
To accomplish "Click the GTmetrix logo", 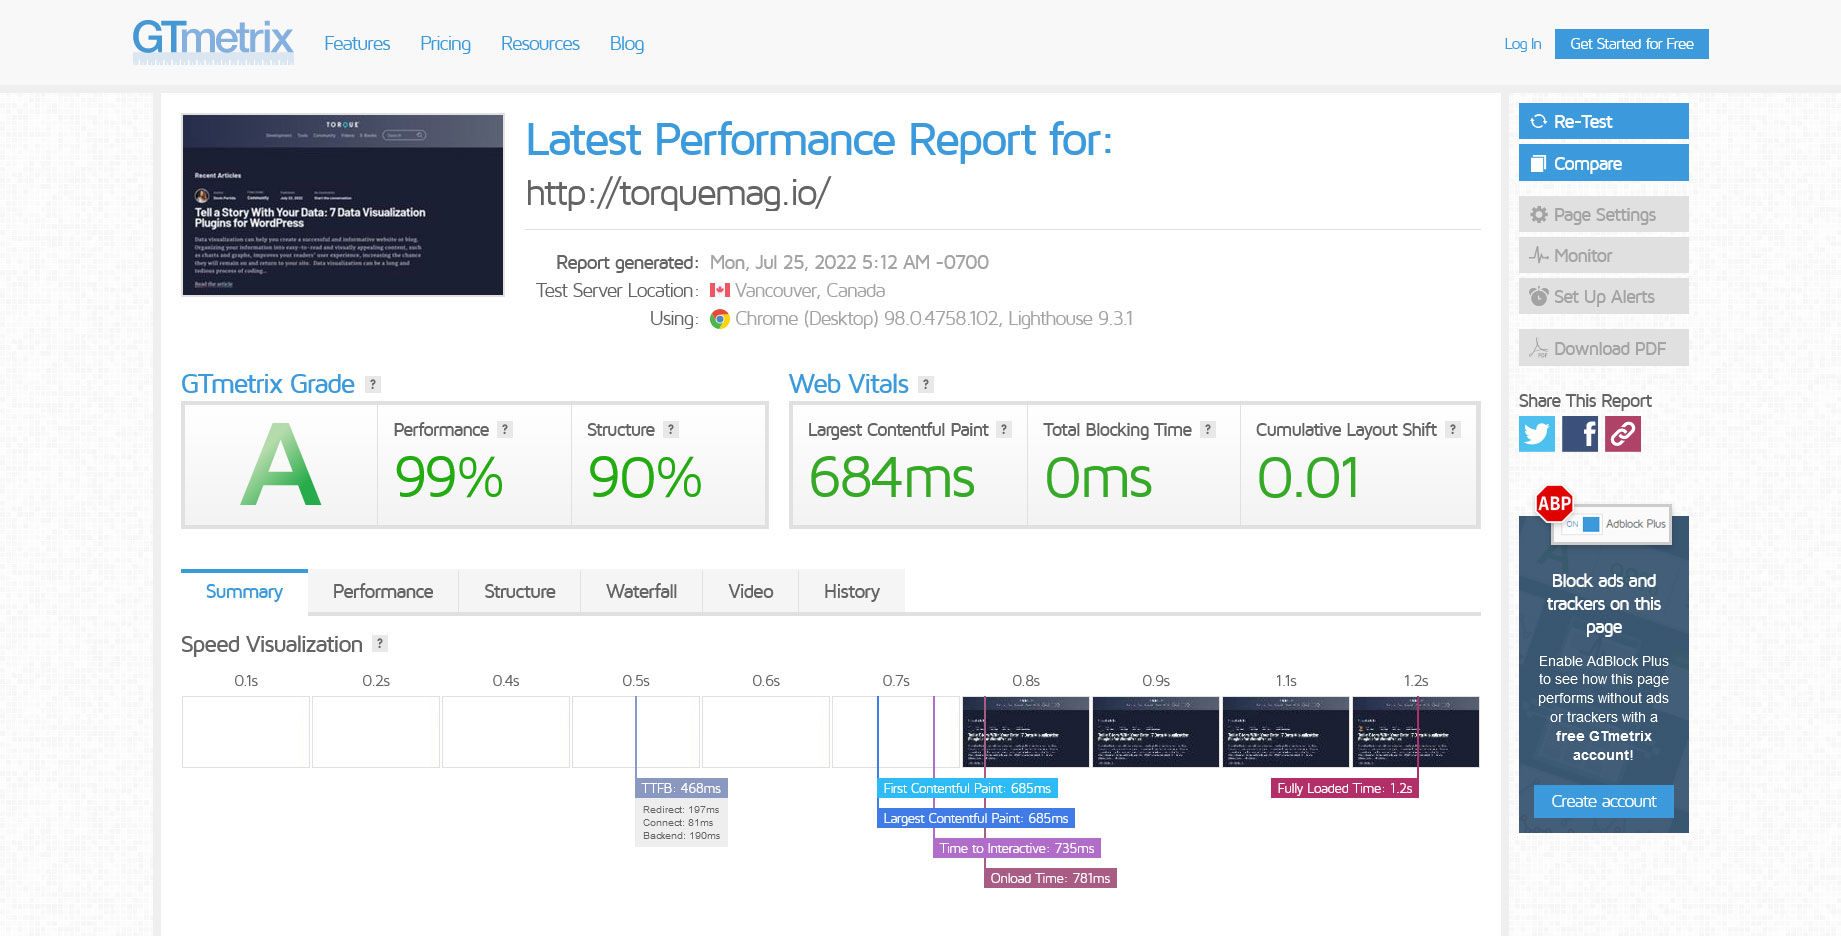I will click(213, 43).
